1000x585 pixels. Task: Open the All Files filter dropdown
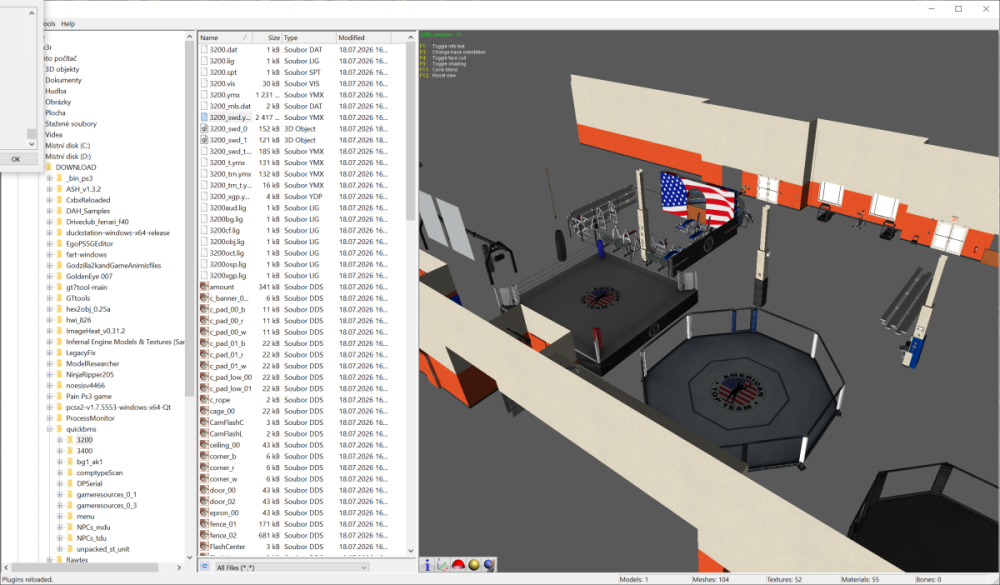[291, 567]
